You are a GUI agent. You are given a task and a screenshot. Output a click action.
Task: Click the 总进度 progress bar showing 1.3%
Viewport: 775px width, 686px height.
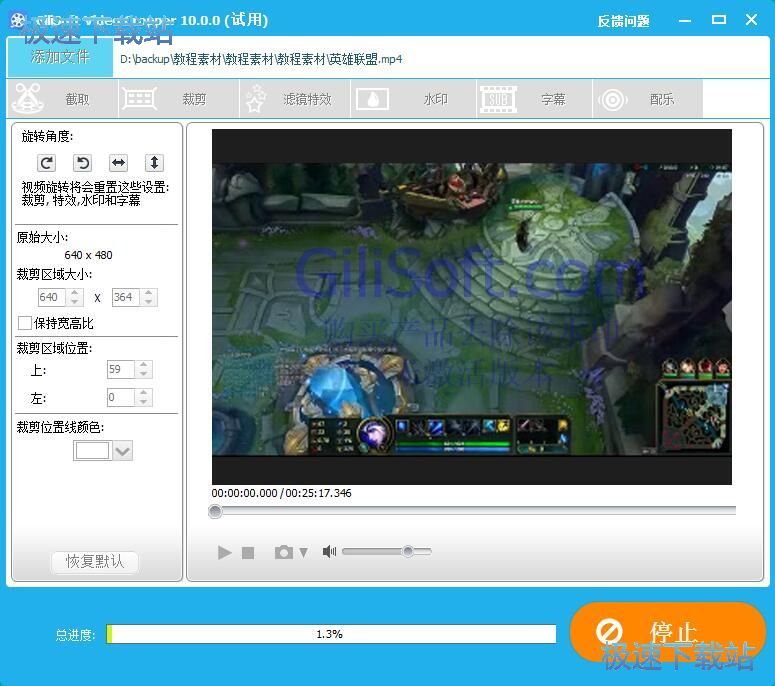(331, 634)
